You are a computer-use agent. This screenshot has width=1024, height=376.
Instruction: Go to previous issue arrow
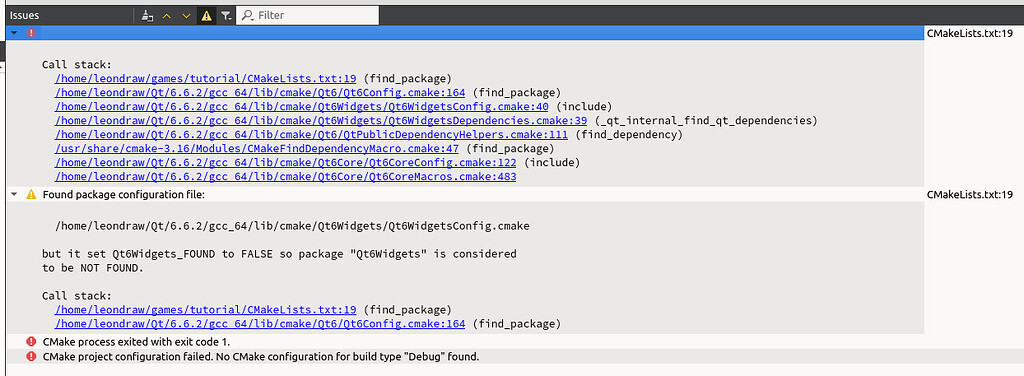[167, 15]
